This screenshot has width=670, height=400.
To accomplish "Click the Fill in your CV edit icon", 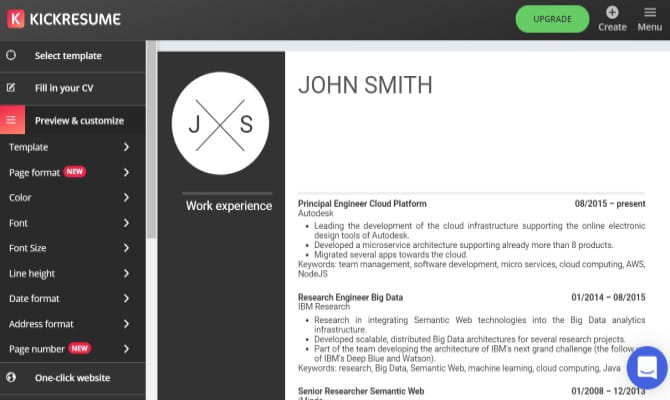I will click(11, 88).
